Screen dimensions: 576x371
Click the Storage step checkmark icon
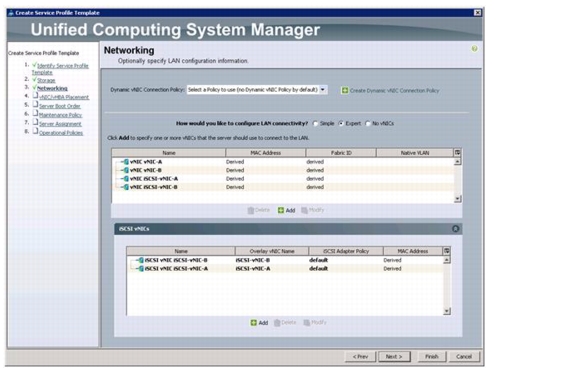coord(34,79)
